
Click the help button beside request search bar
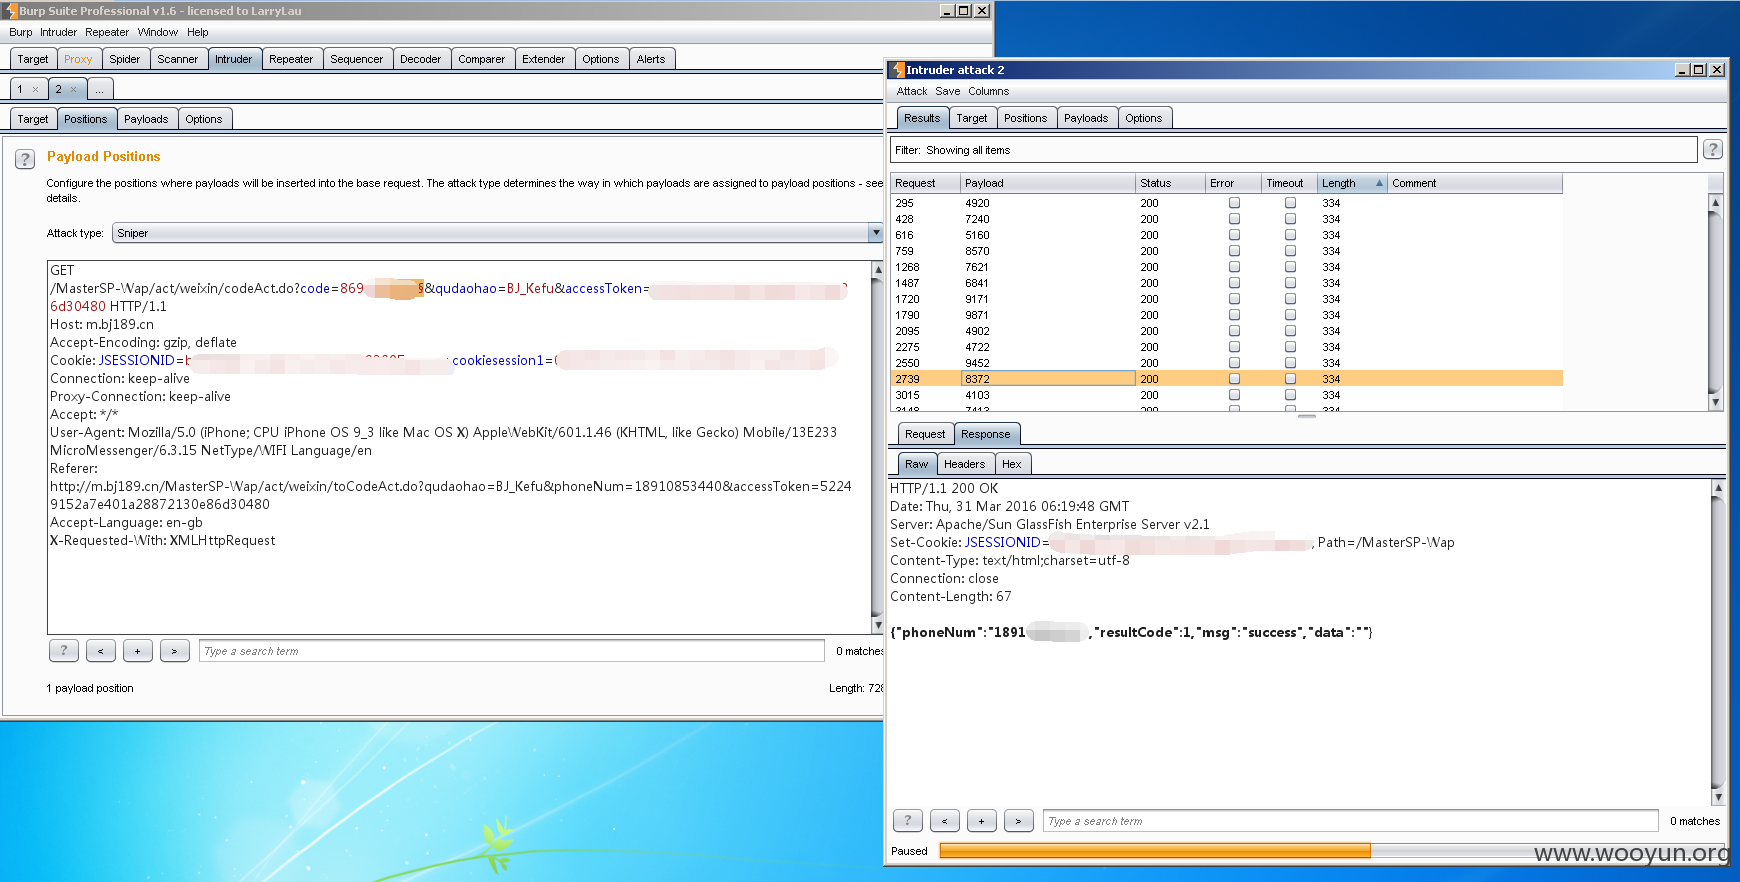click(x=64, y=651)
